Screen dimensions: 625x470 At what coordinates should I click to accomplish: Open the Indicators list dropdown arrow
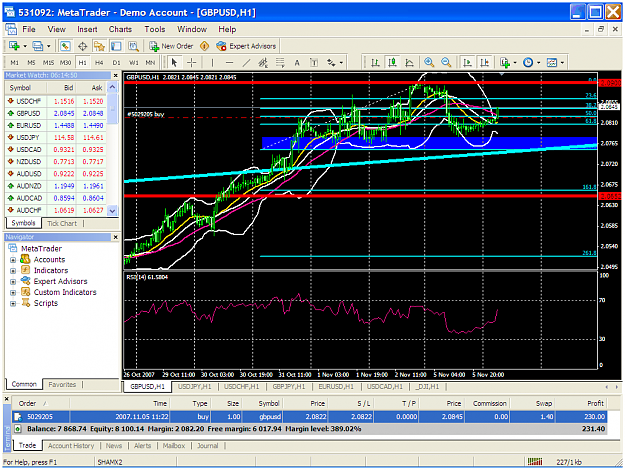(515, 63)
